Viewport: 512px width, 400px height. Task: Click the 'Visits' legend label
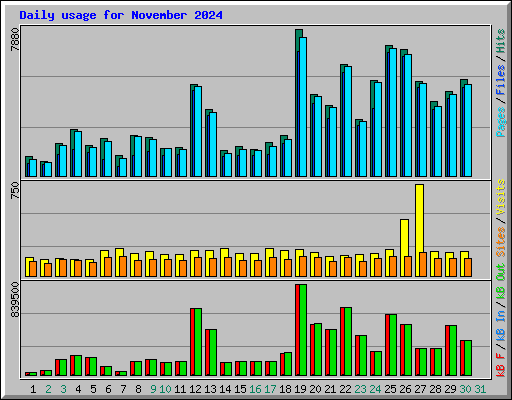coord(501,197)
